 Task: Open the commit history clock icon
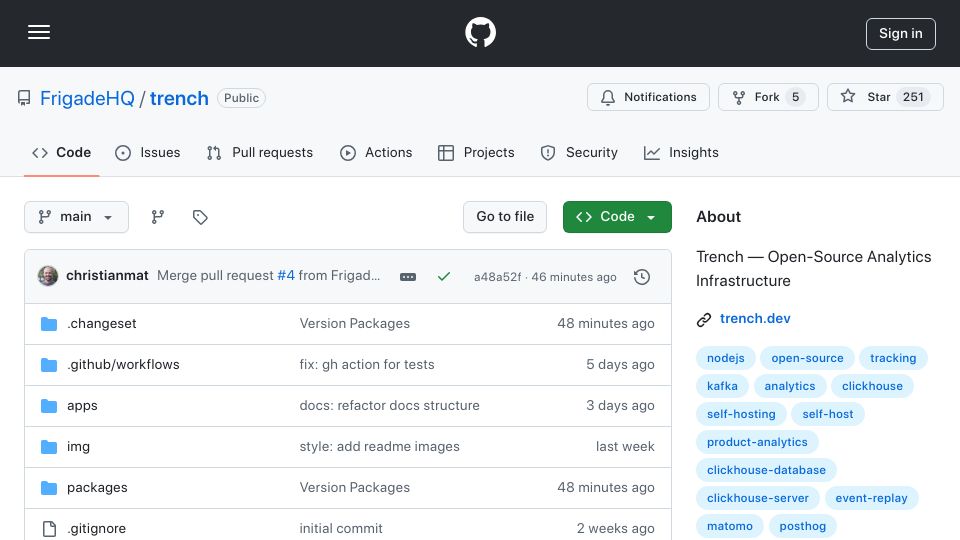[642, 277]
